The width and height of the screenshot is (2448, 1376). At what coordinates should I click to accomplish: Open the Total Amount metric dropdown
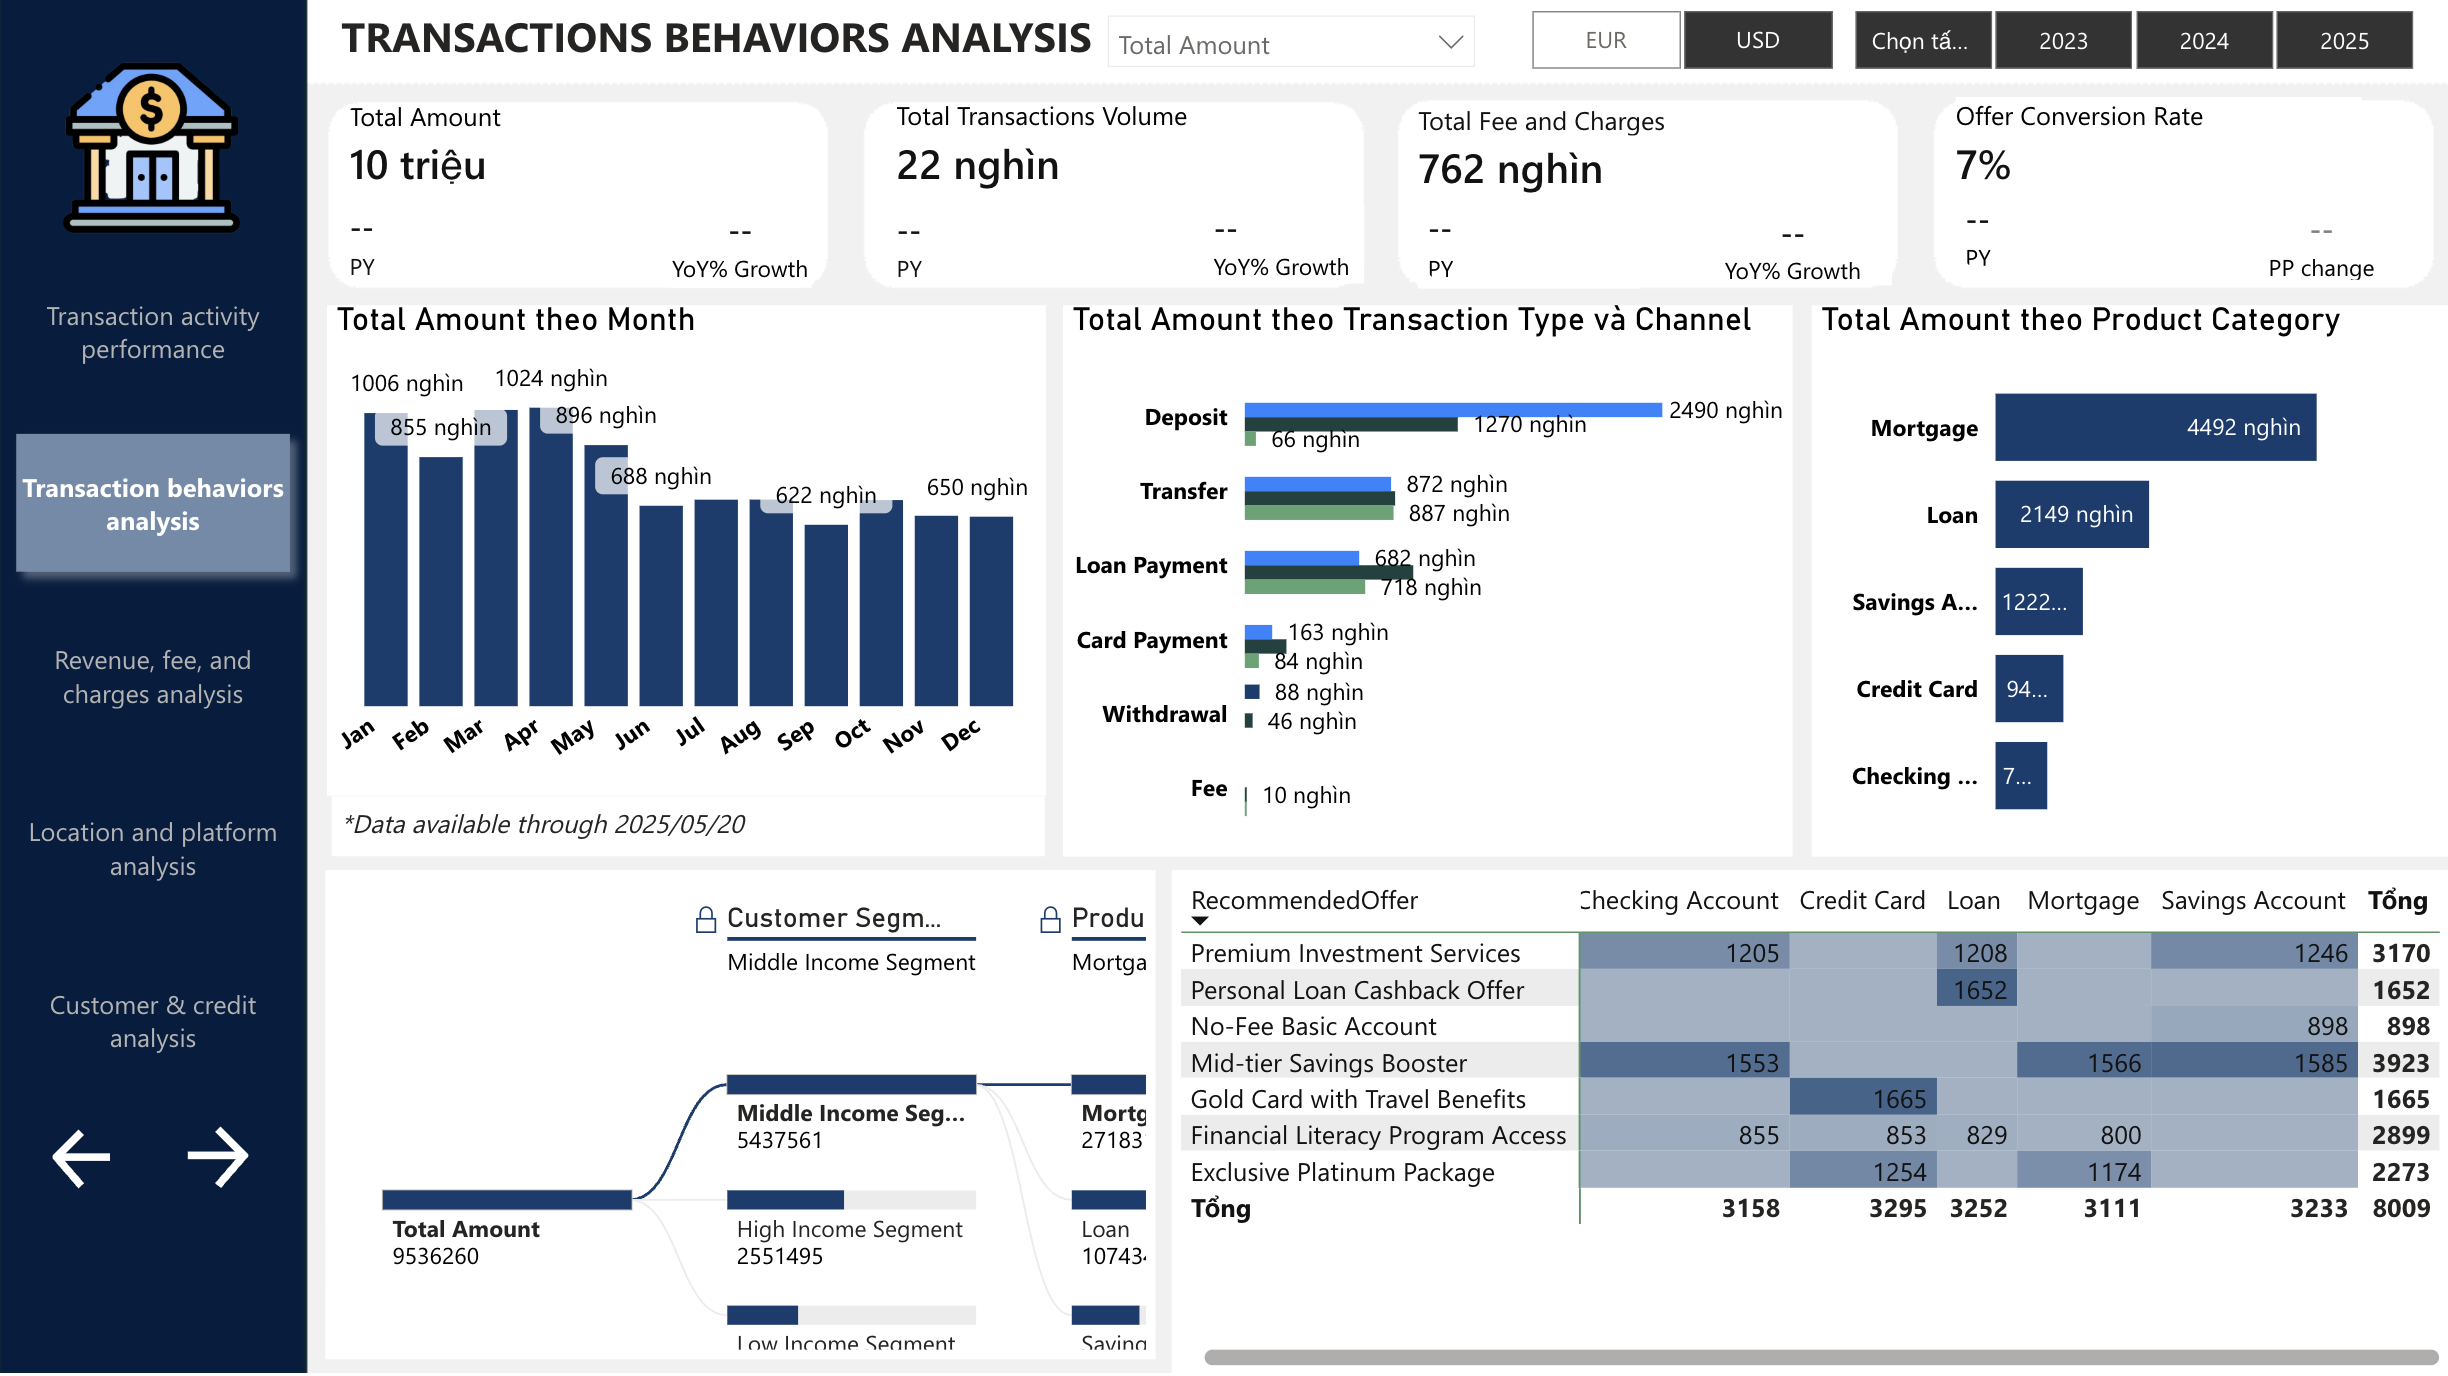(x=1452, y=43)
